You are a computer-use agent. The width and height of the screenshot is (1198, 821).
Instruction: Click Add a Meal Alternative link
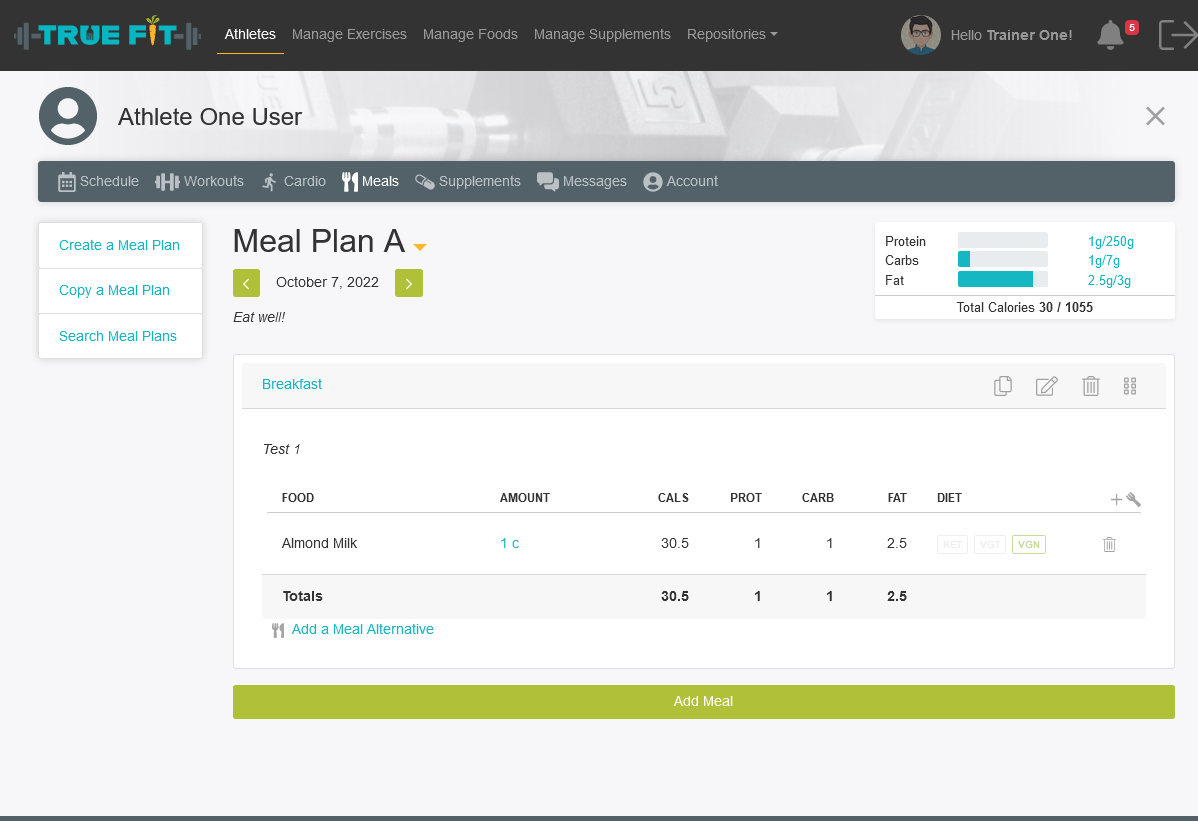pyautogui.click(x=362, y=629)
